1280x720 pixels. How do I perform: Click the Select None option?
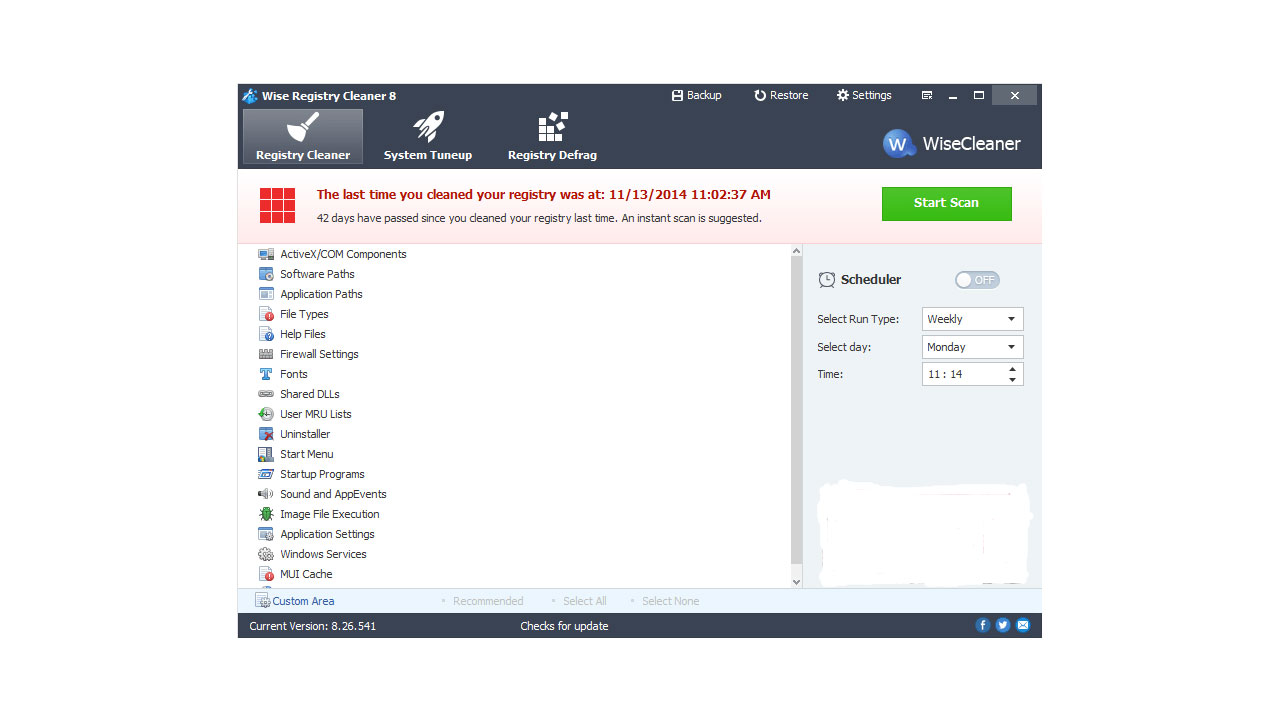671,601
